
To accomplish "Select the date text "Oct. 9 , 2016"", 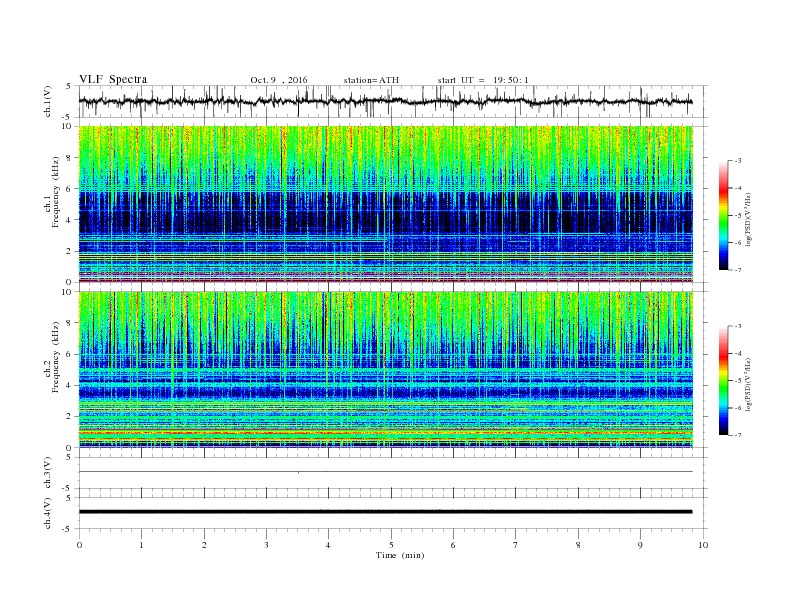I will [278, 80].
